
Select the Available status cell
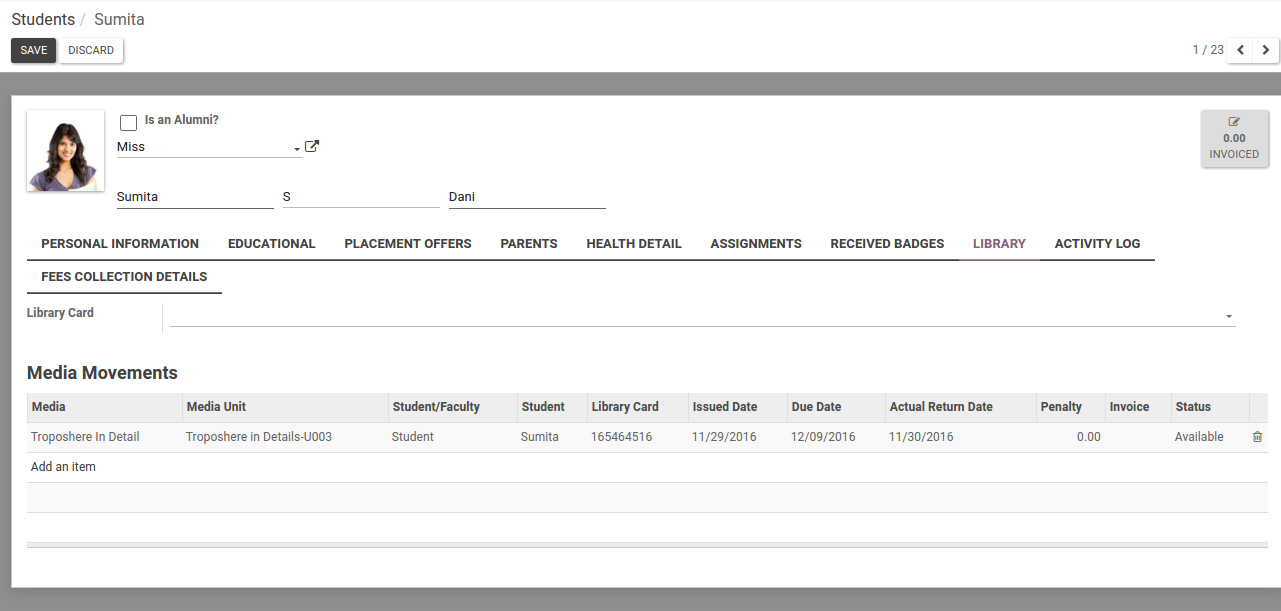[1210, 437]
